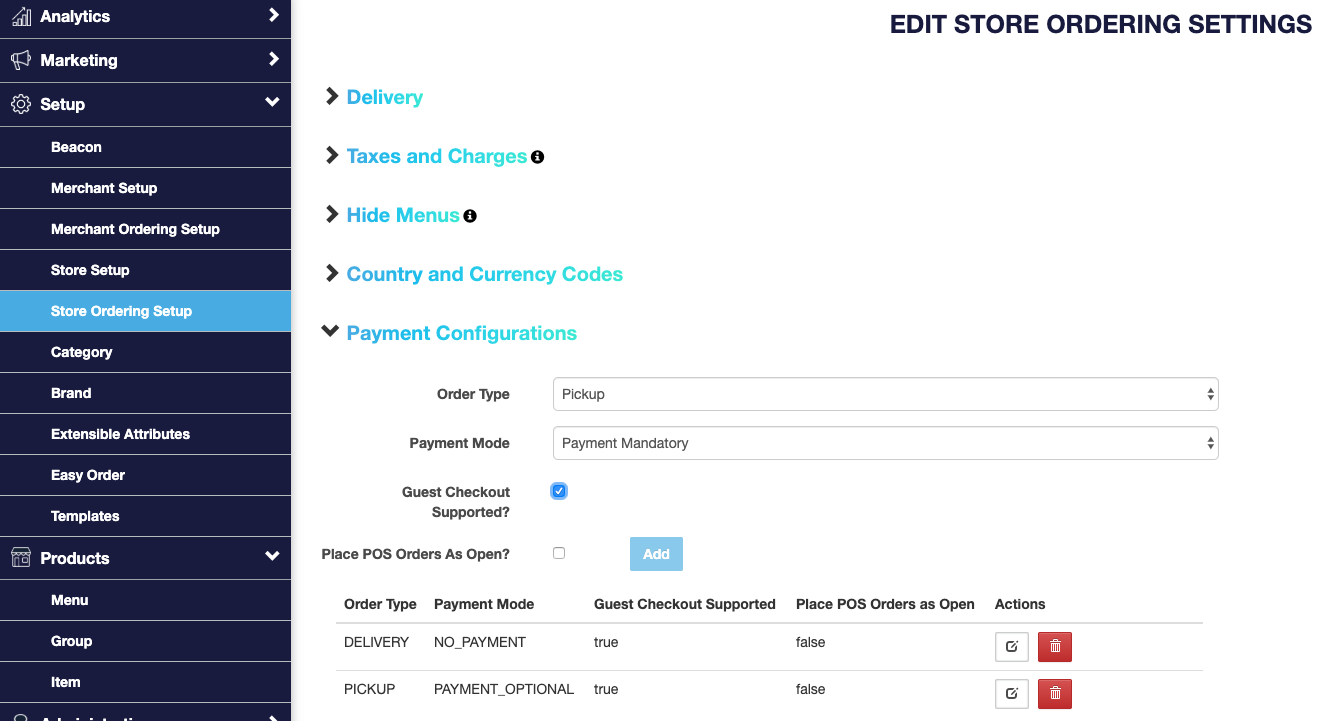Viewport: 1338px width, 721px height.
Task: Edit the DELIVERY payment configuration row
Action: click(x=1011, y=646)
